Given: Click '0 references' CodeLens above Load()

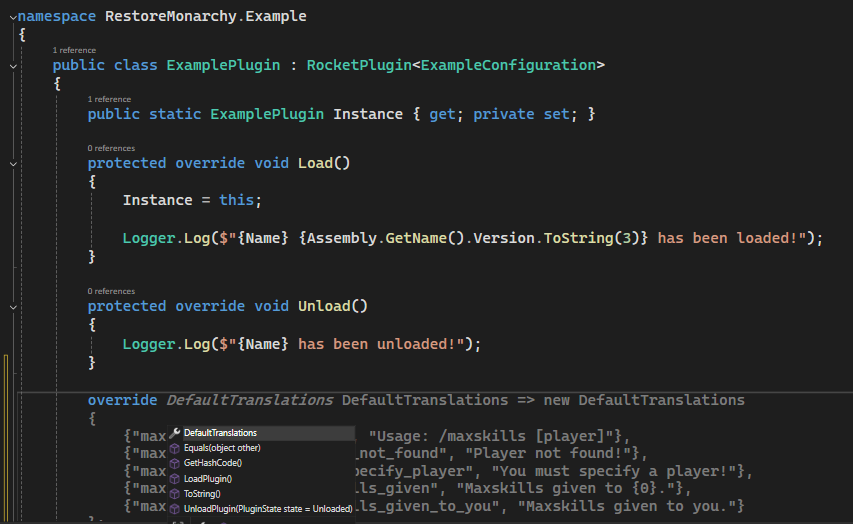Looking at the screenshot, I should pos(111,148).
